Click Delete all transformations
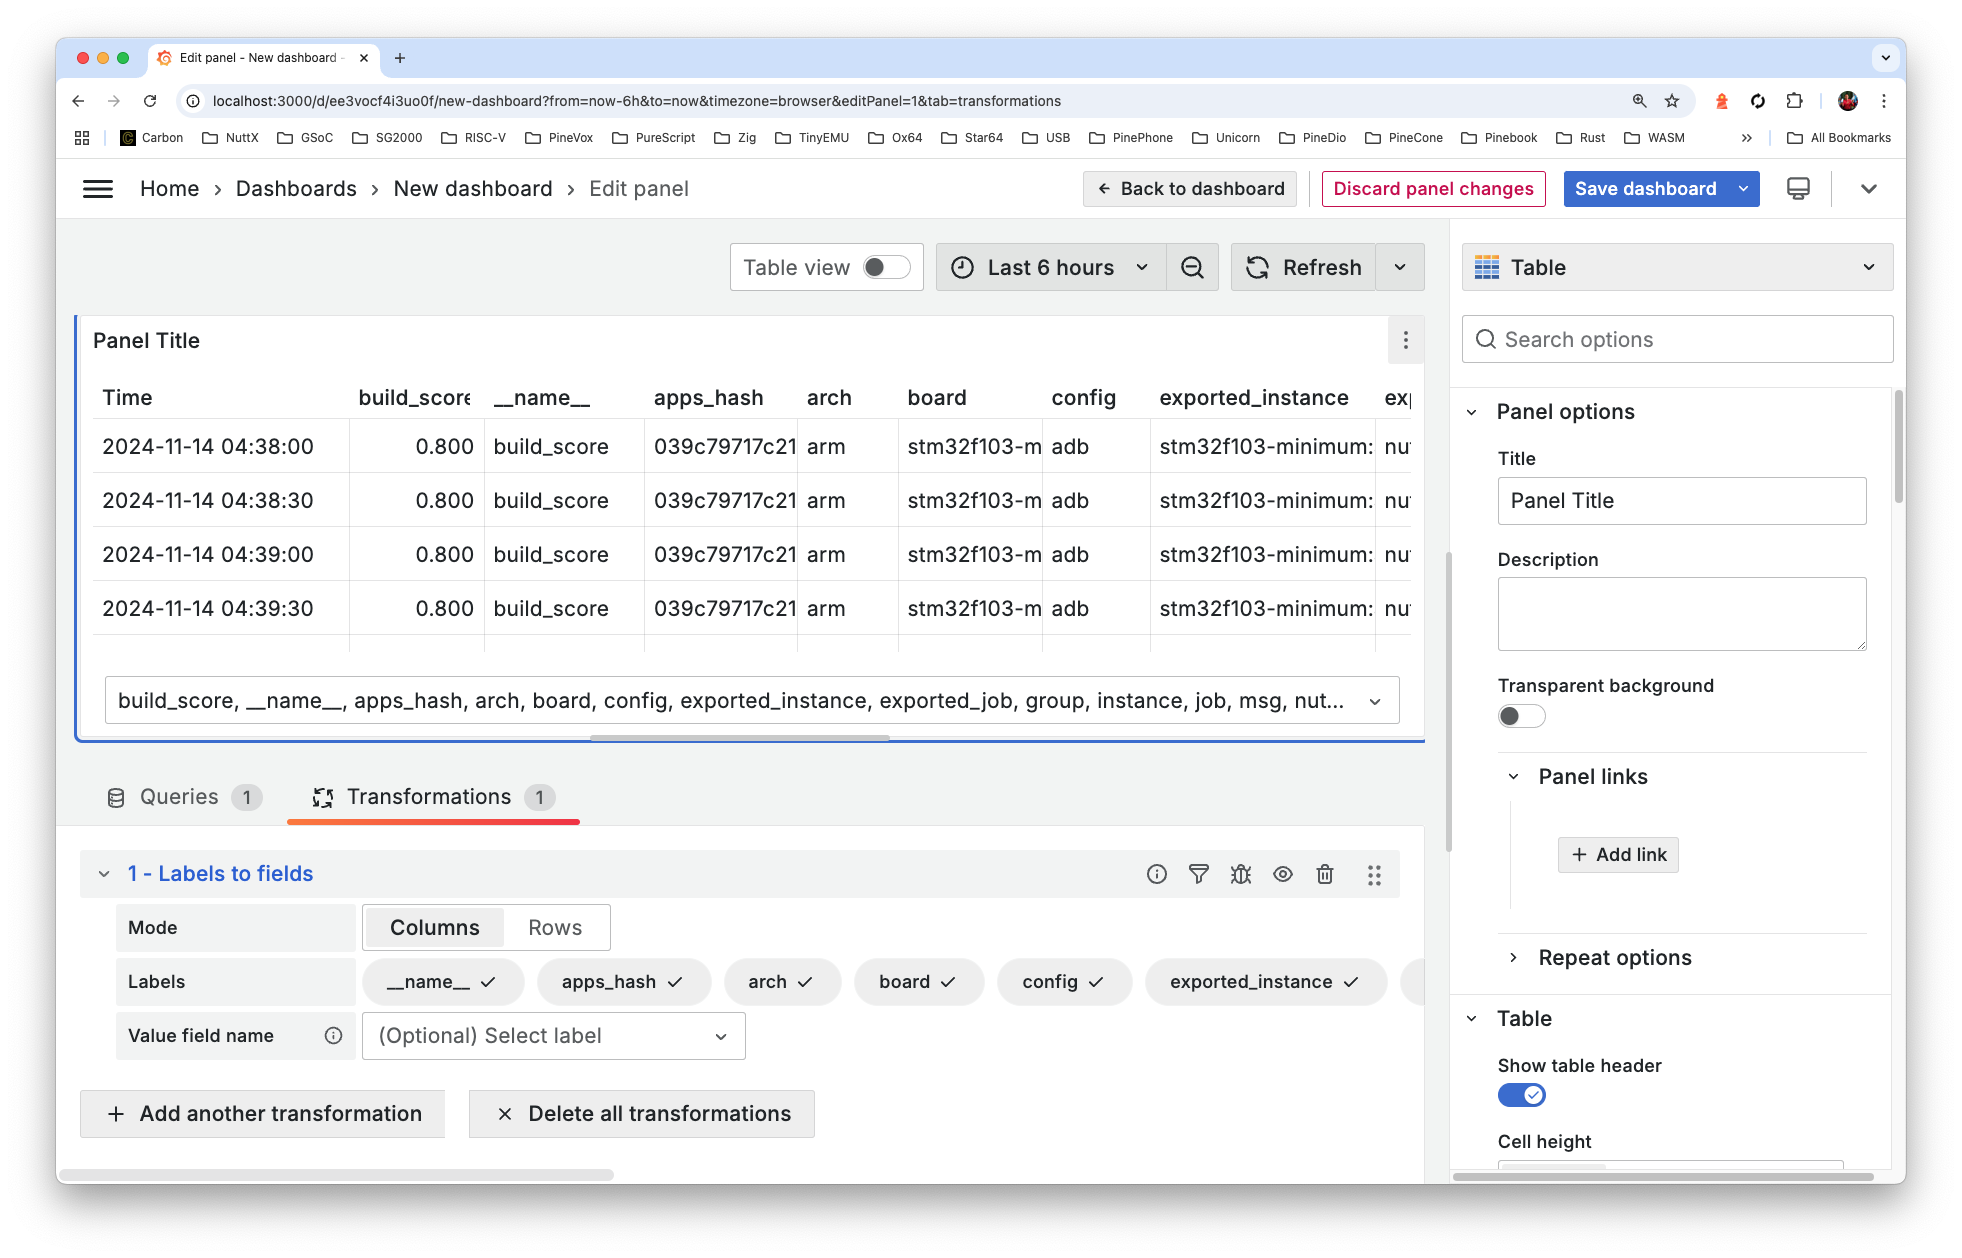 point(642,1115)
